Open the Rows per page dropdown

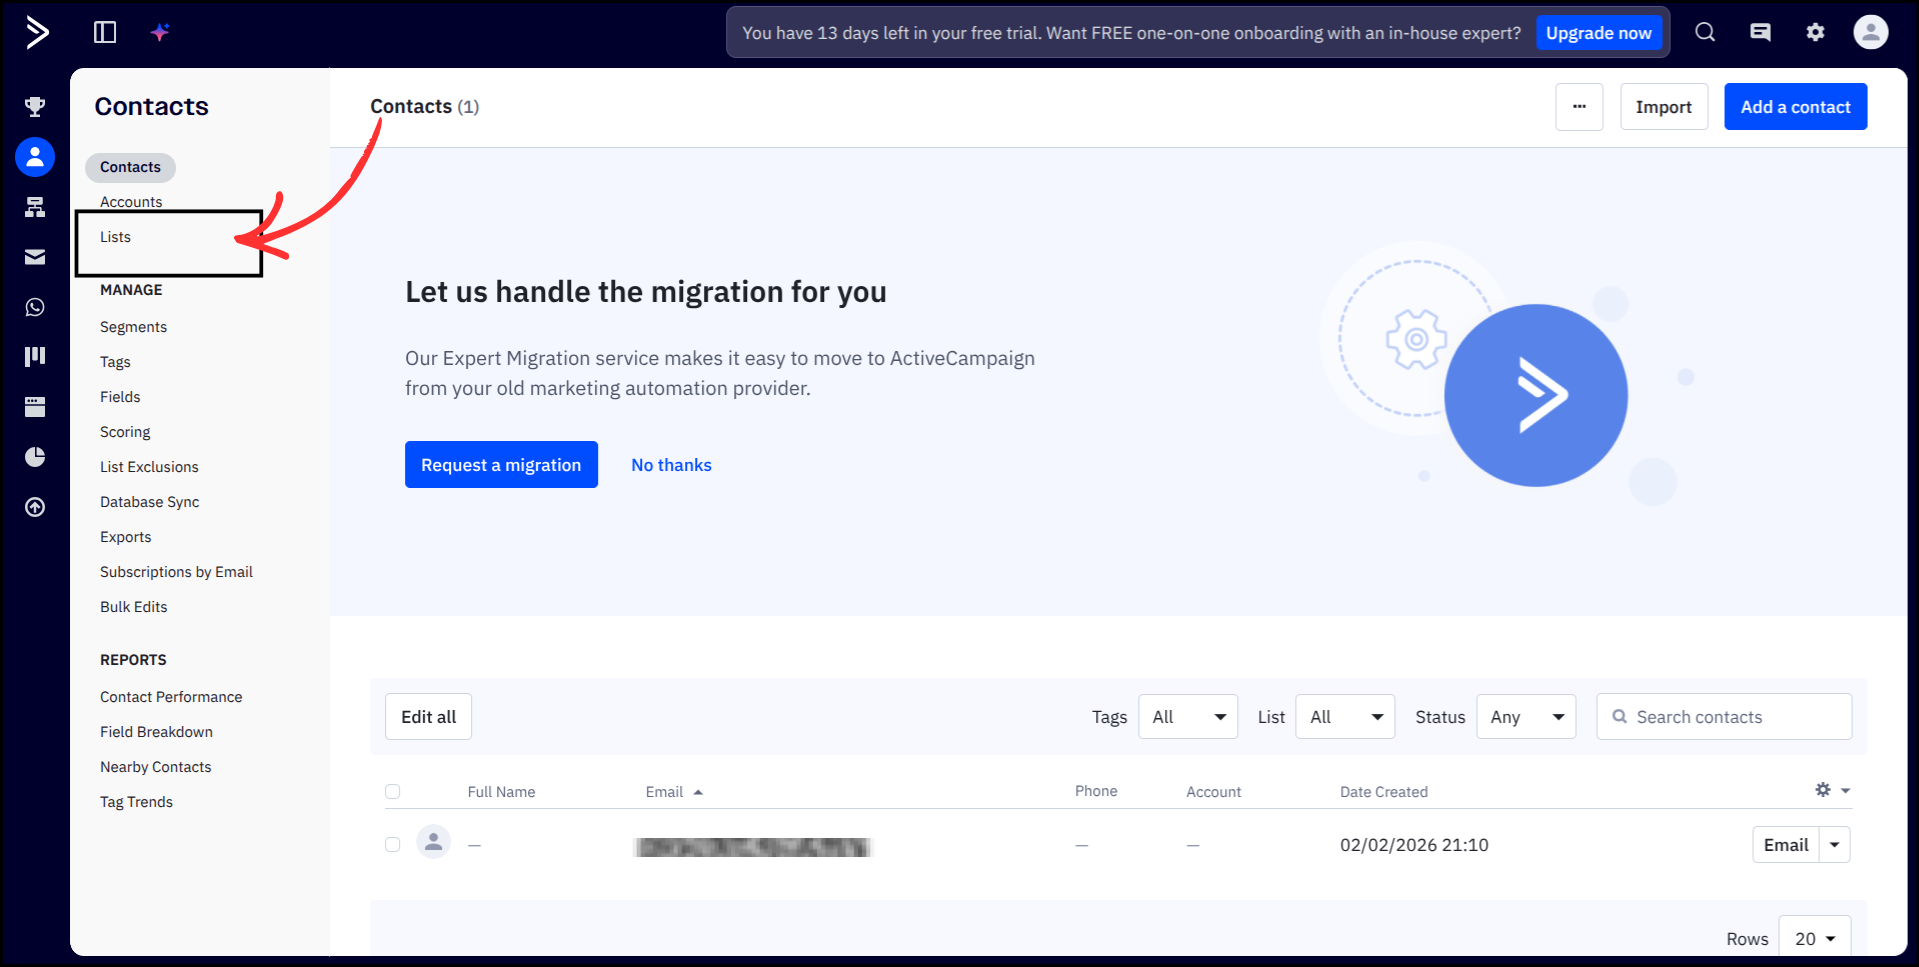pos(1813,938)
